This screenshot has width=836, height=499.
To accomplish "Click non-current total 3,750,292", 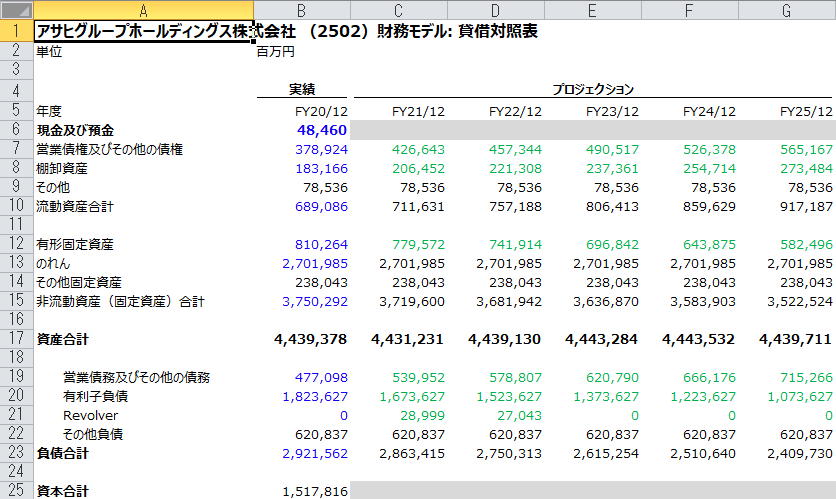I will [x=315, y=302].
